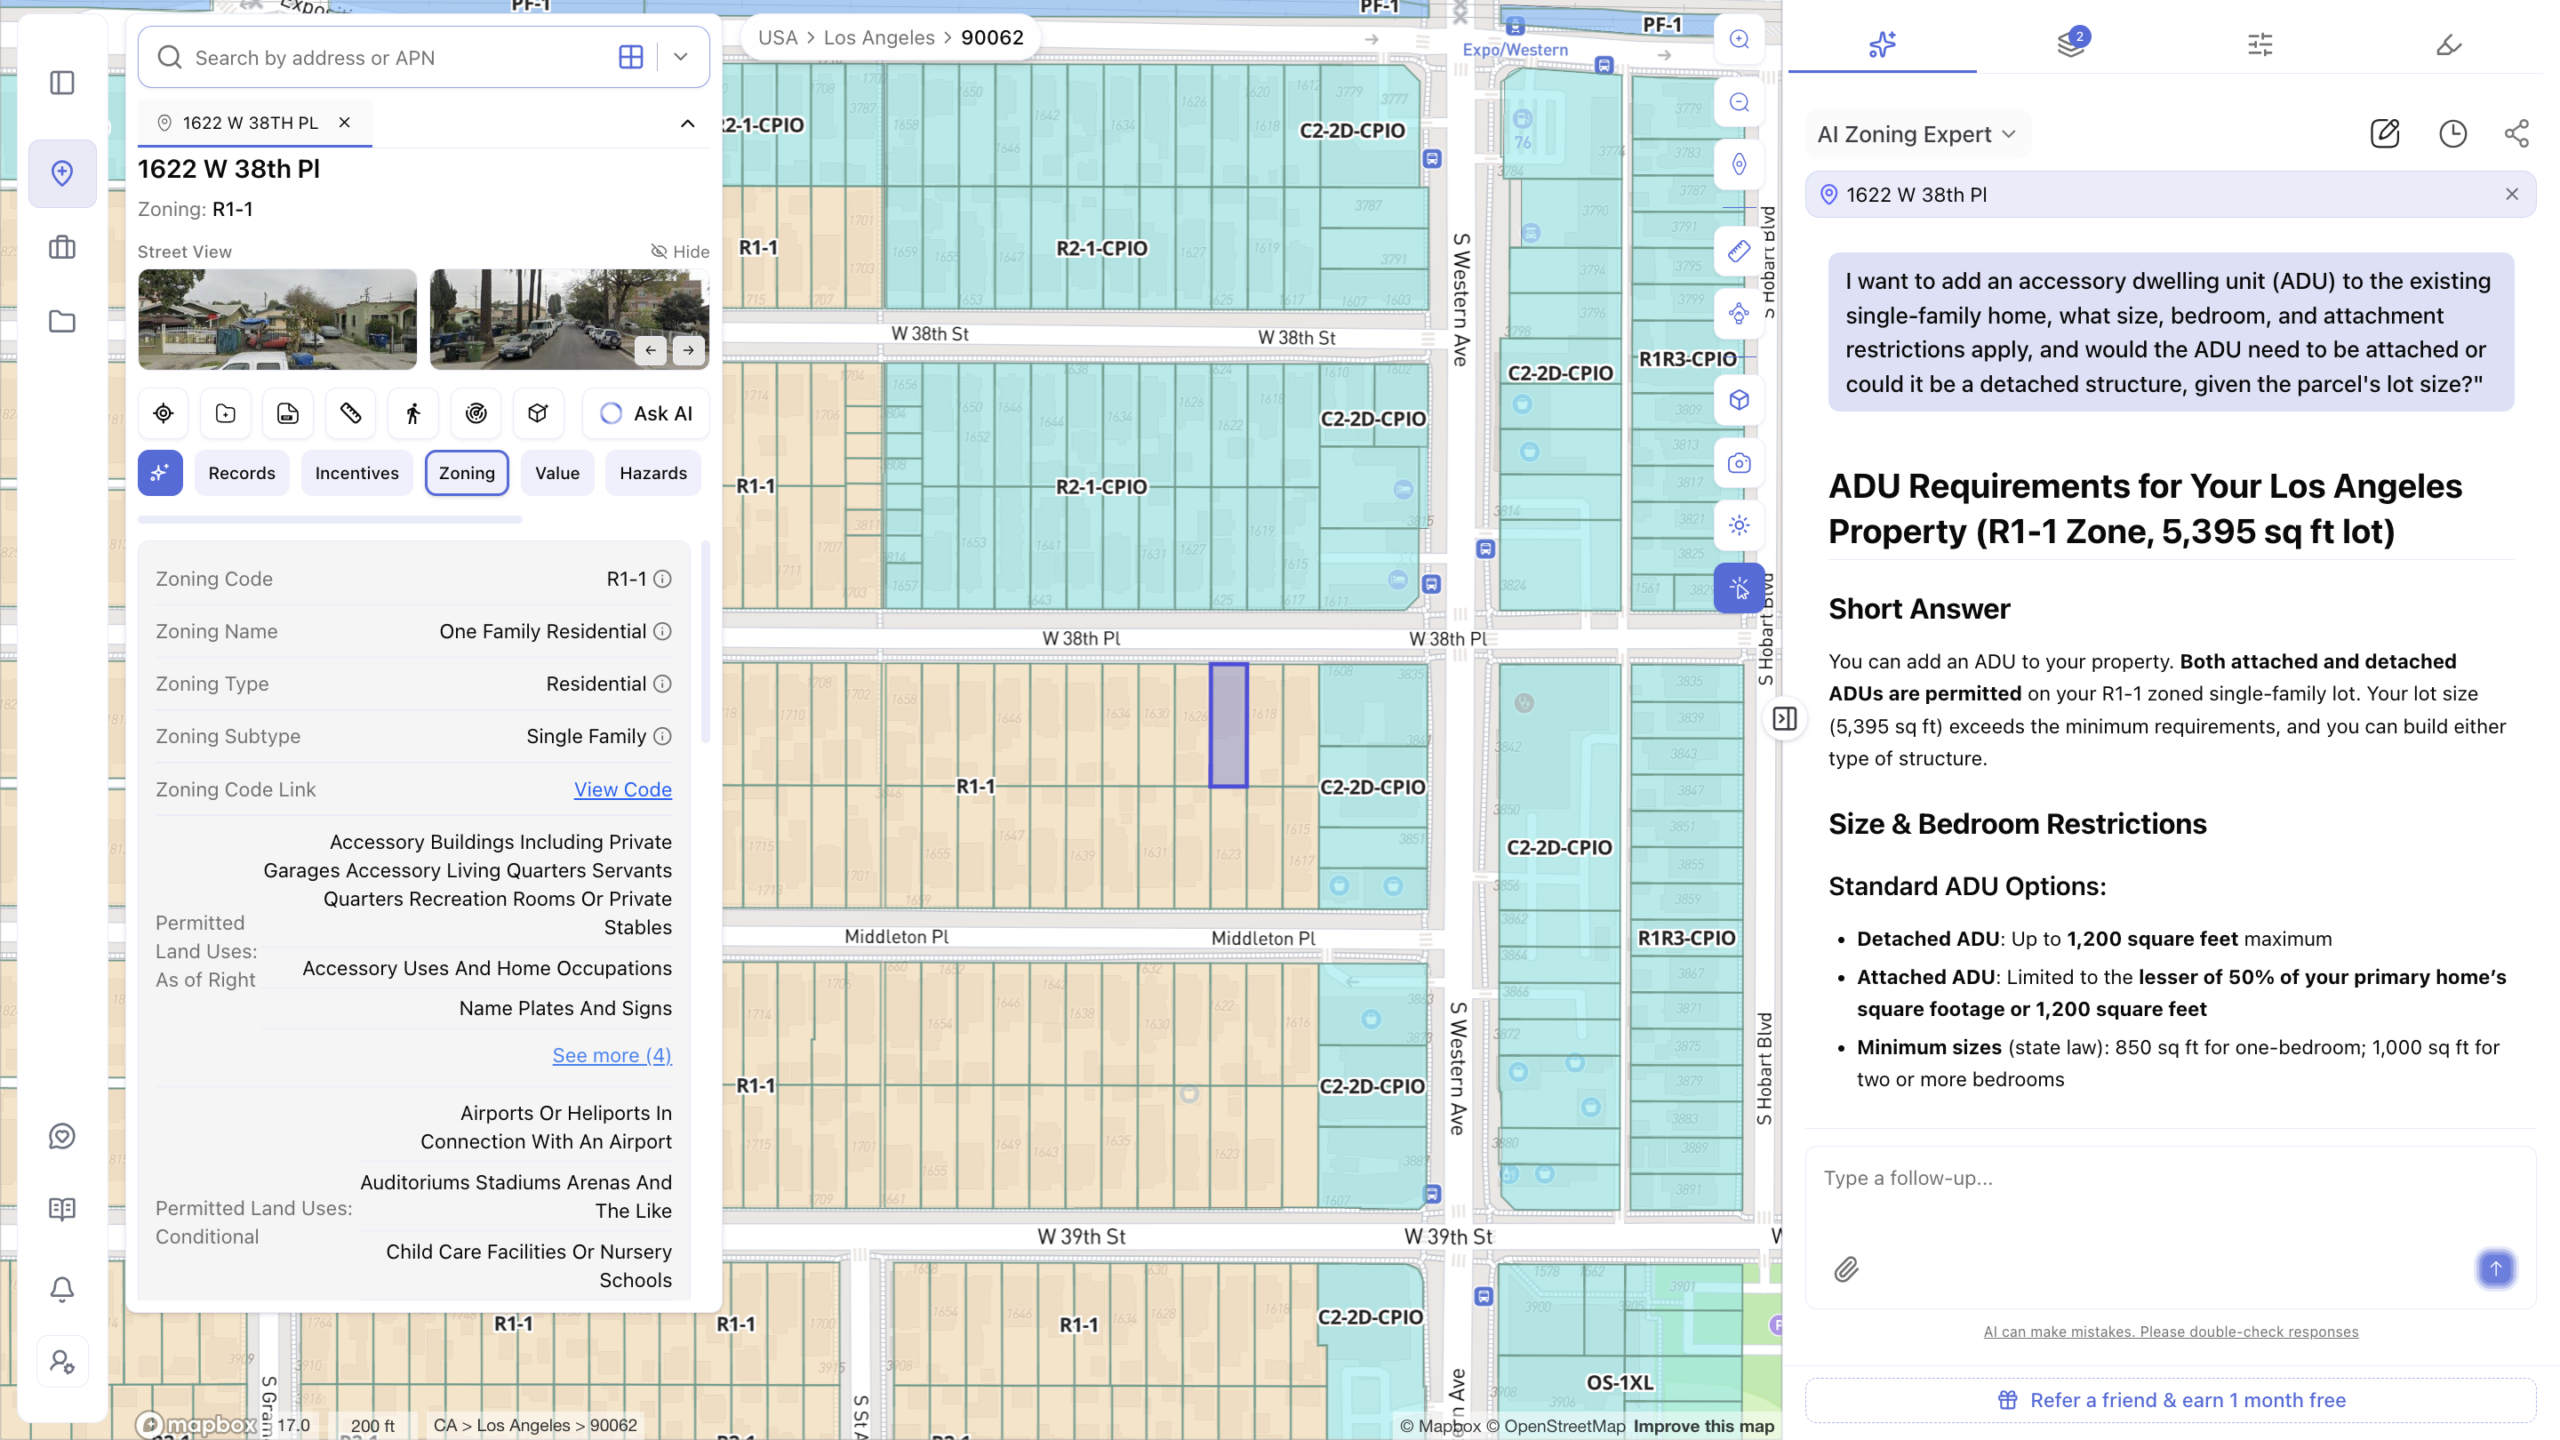The image size is (2560, 1440).
Task: Advance Street View with next arrow
Action: (x=688, y=350)
